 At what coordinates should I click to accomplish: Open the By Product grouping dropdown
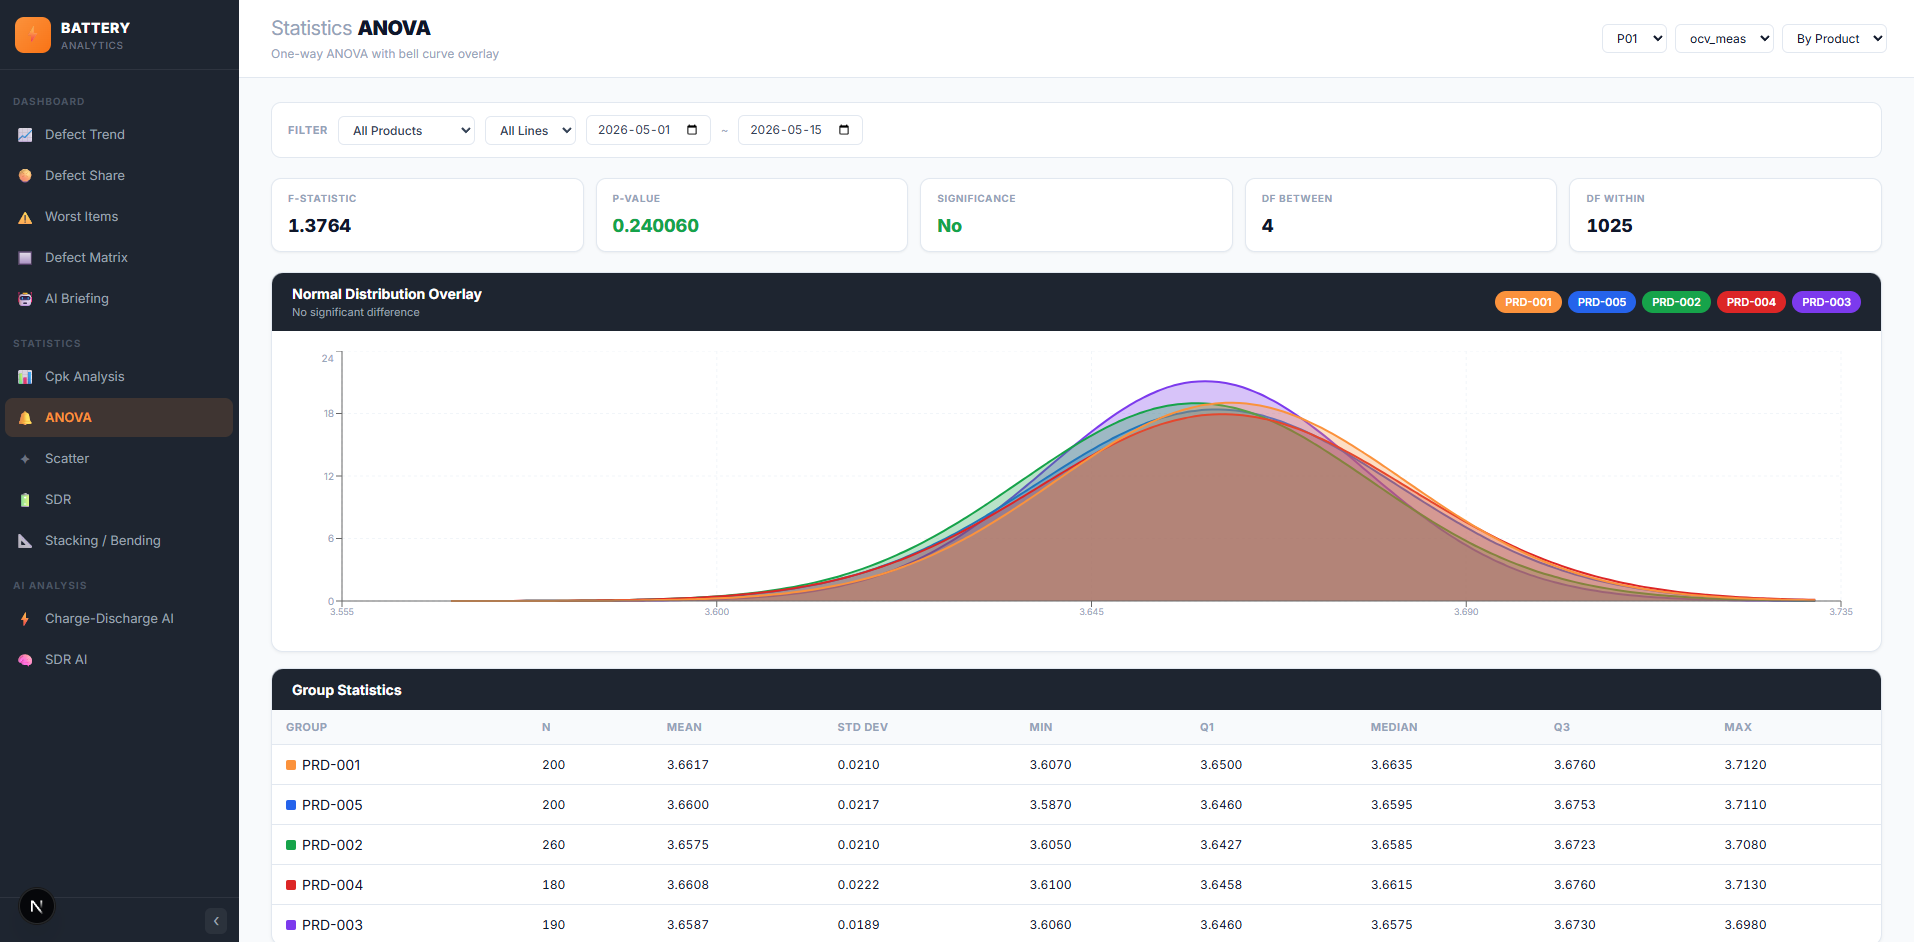(1834, 39)
